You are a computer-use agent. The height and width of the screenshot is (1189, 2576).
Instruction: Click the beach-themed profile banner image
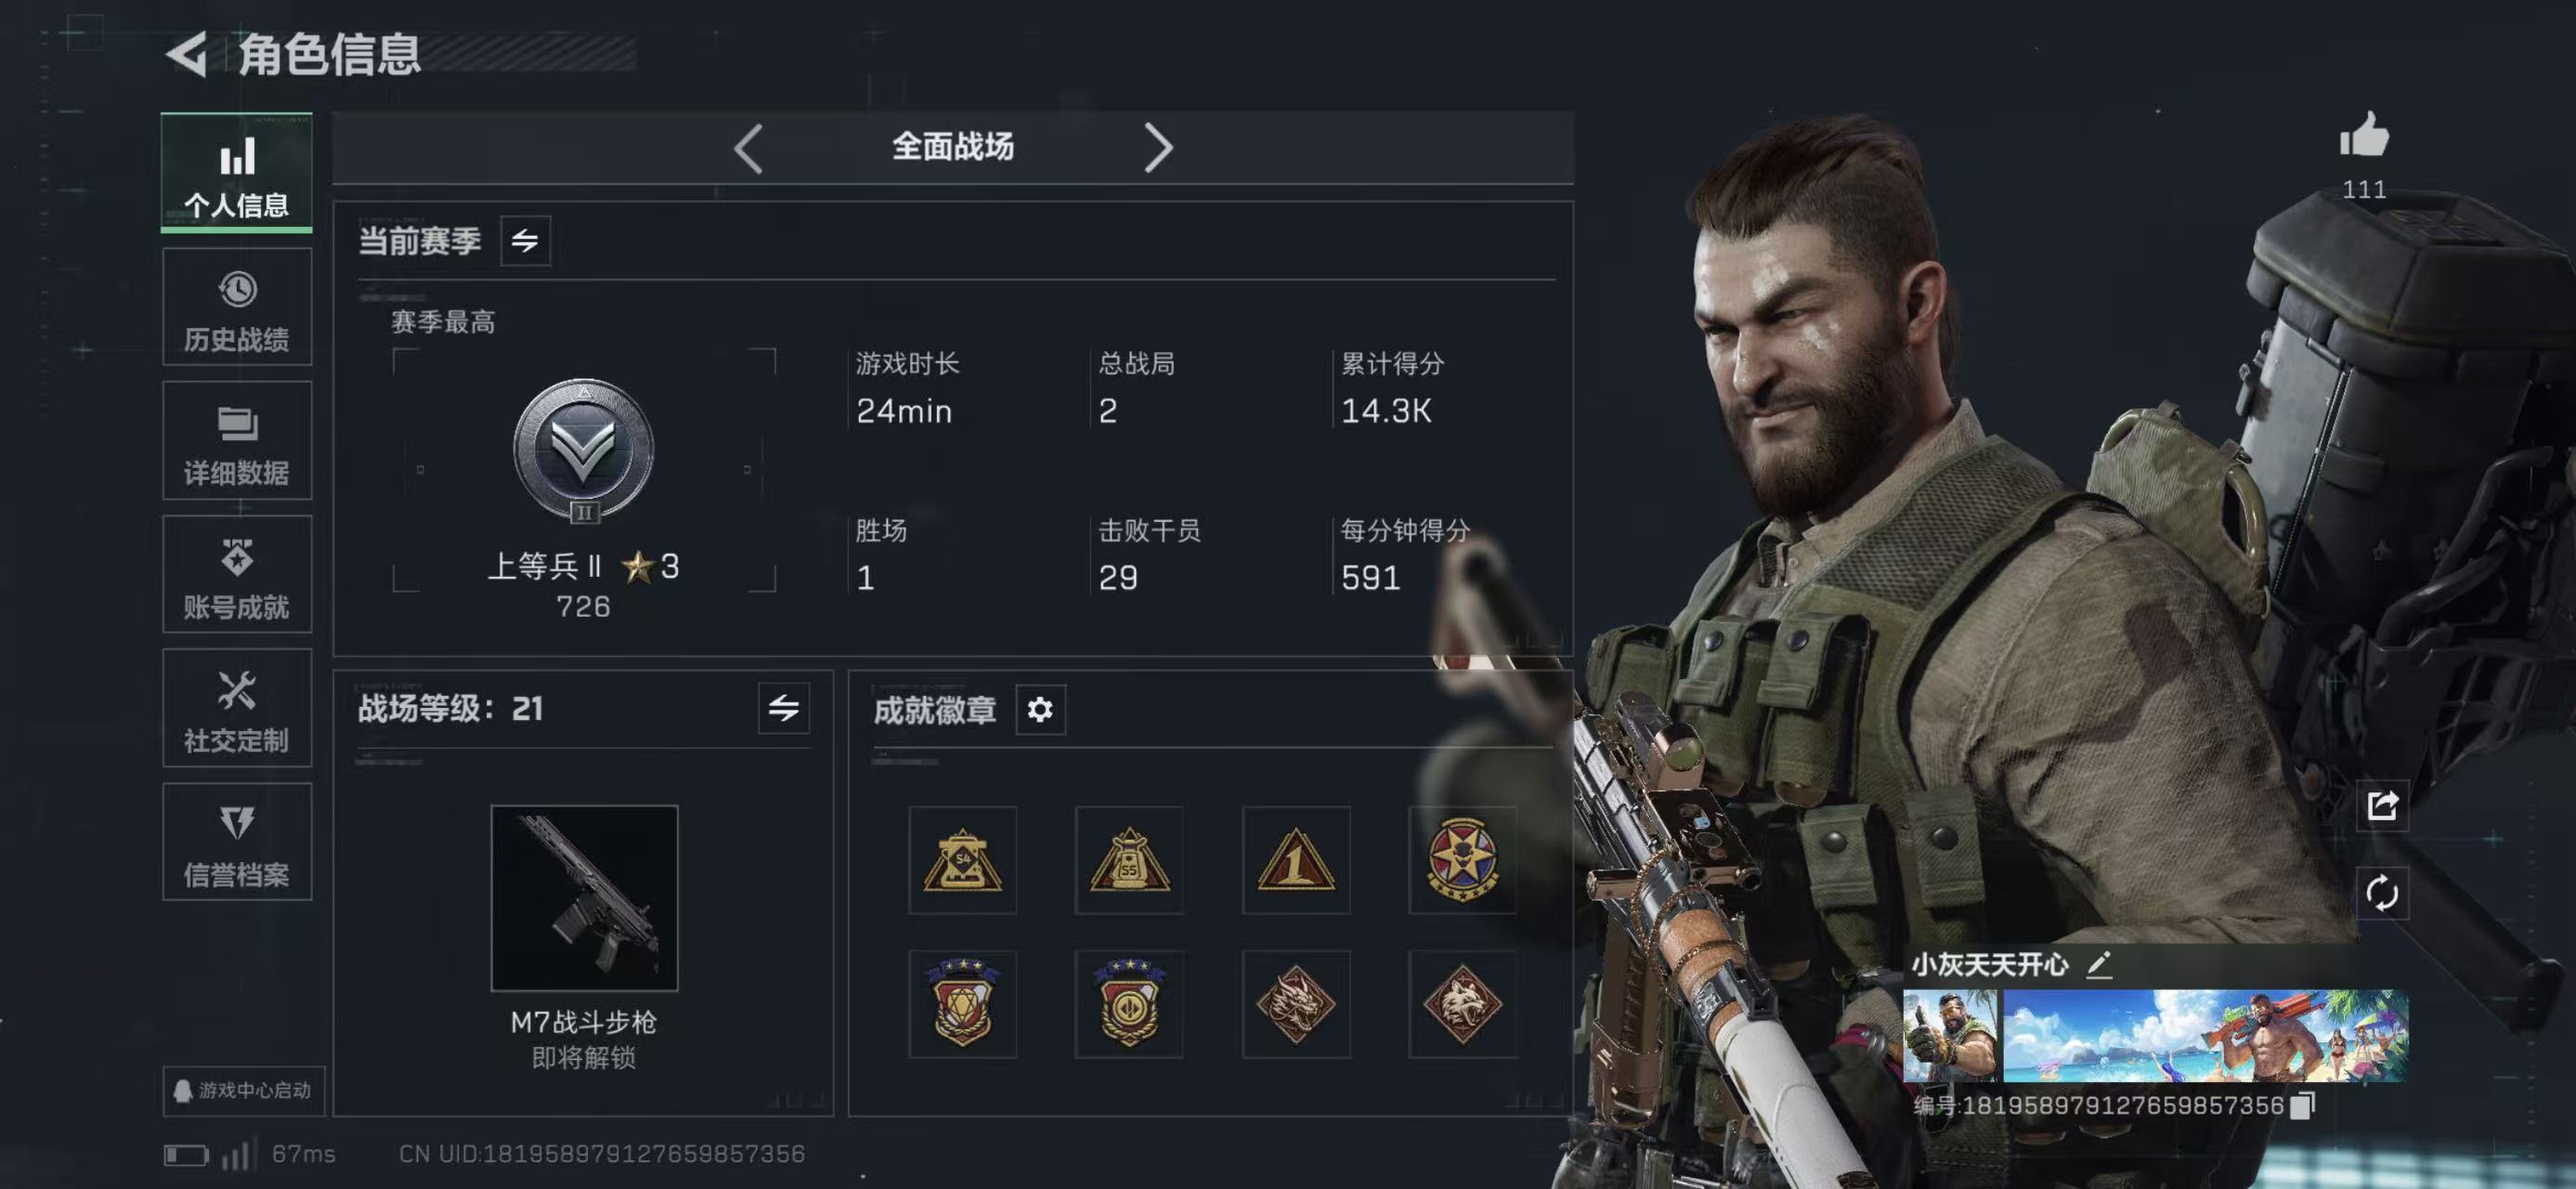2205,1036
